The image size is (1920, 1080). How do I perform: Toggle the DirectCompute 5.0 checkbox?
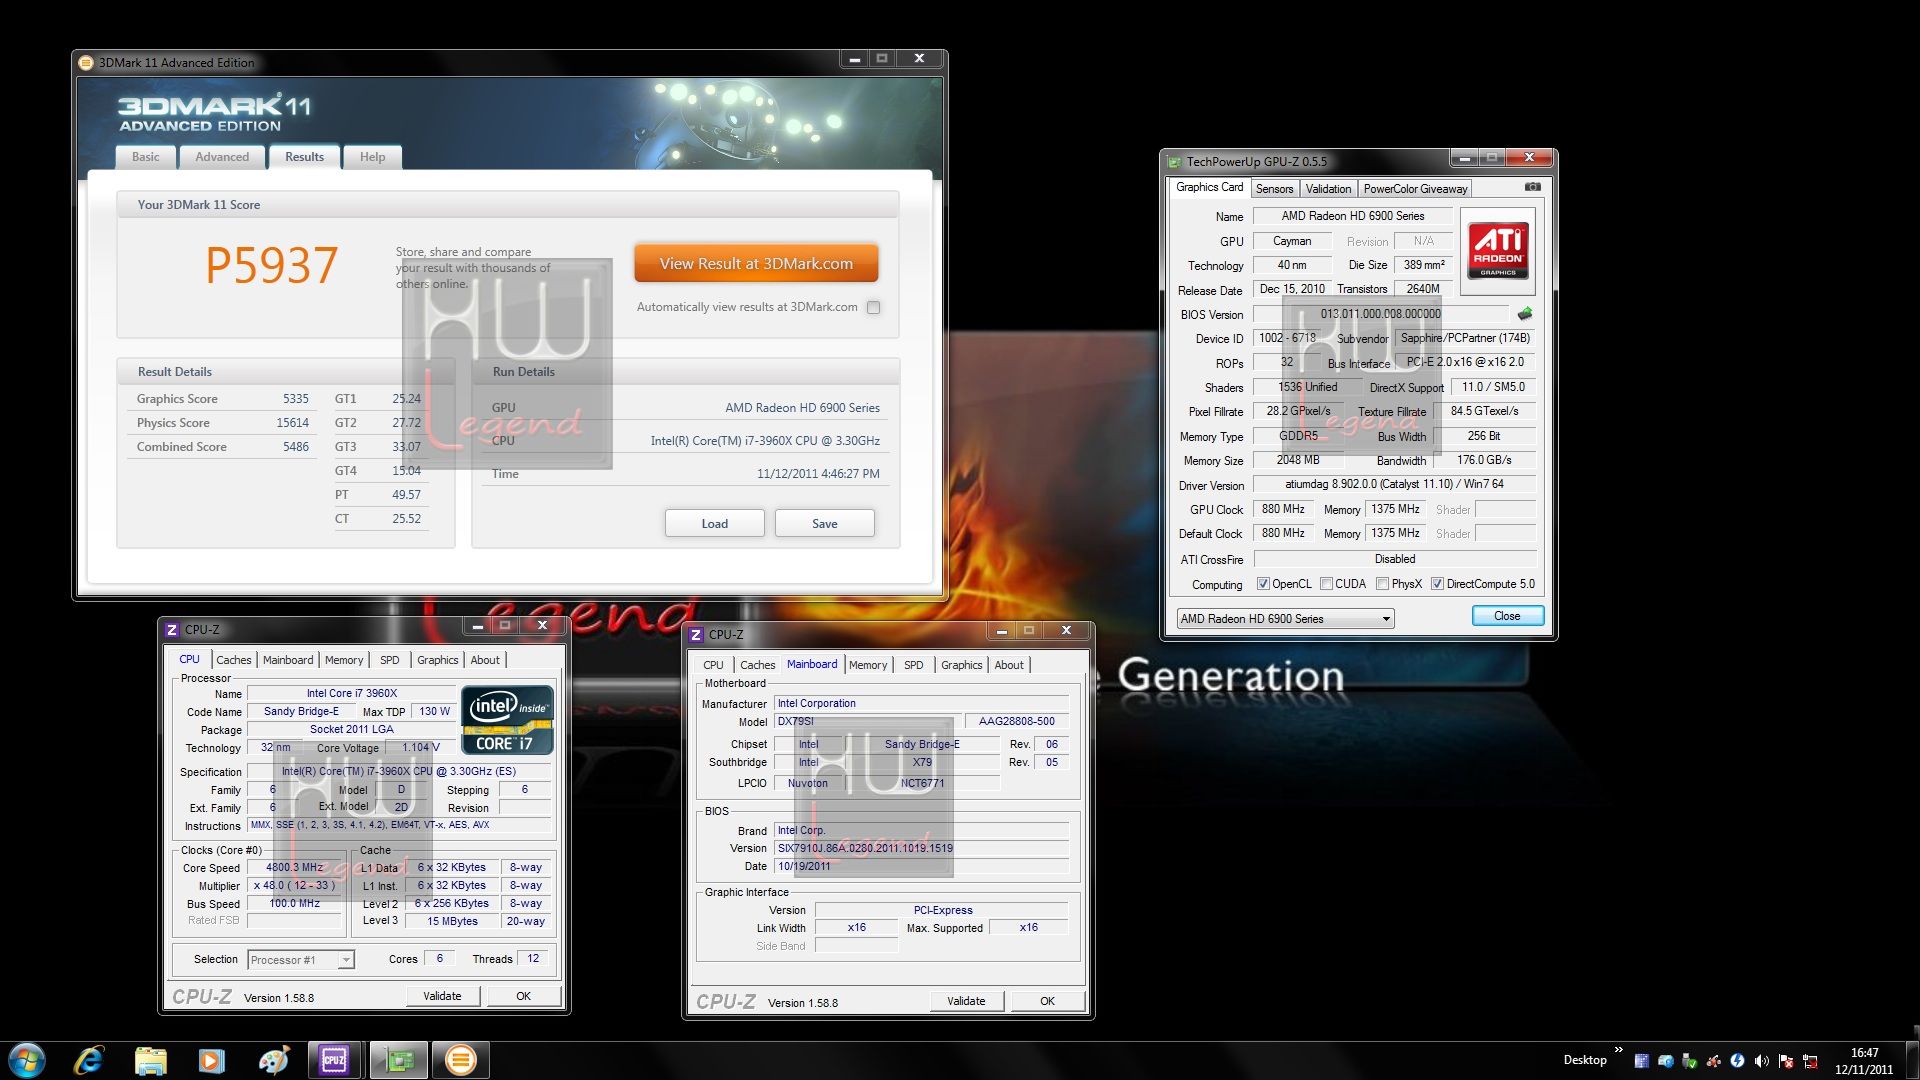[1437, 584]
